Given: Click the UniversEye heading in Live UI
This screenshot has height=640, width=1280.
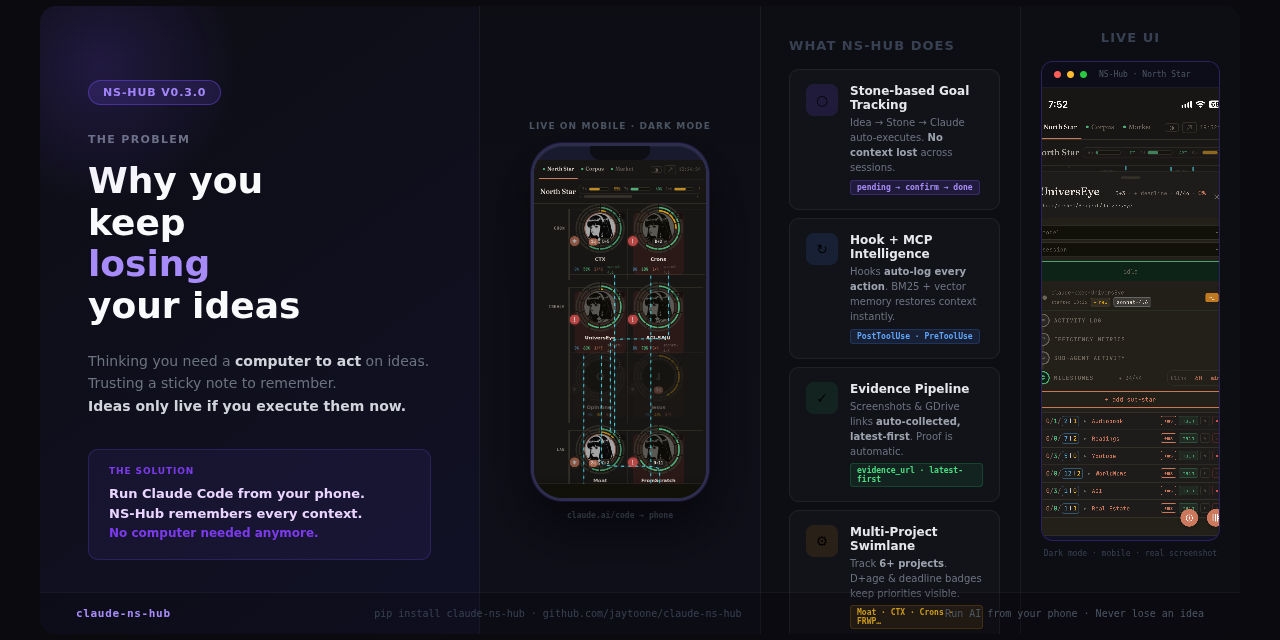Looking at the screenshot, I should 1070,191.
